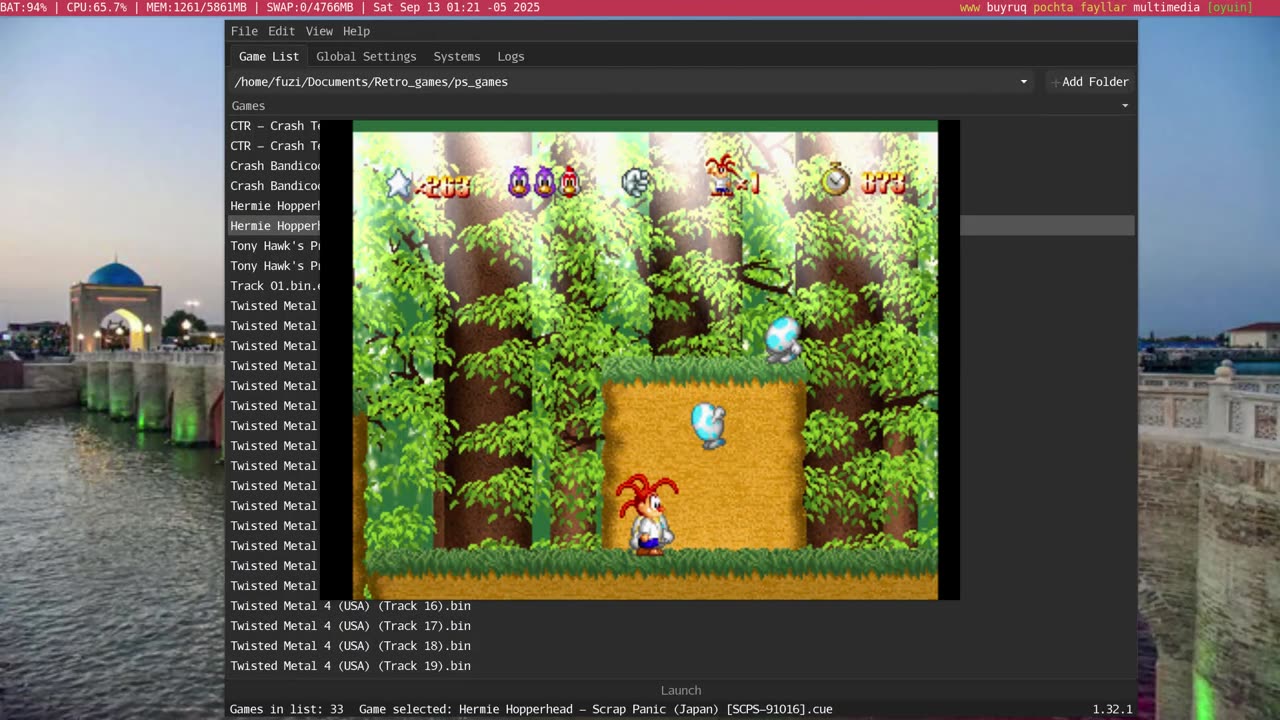Click the plus icon on Add Folder
This screenshot has width=1280, height=720.
coord(1056,82)
